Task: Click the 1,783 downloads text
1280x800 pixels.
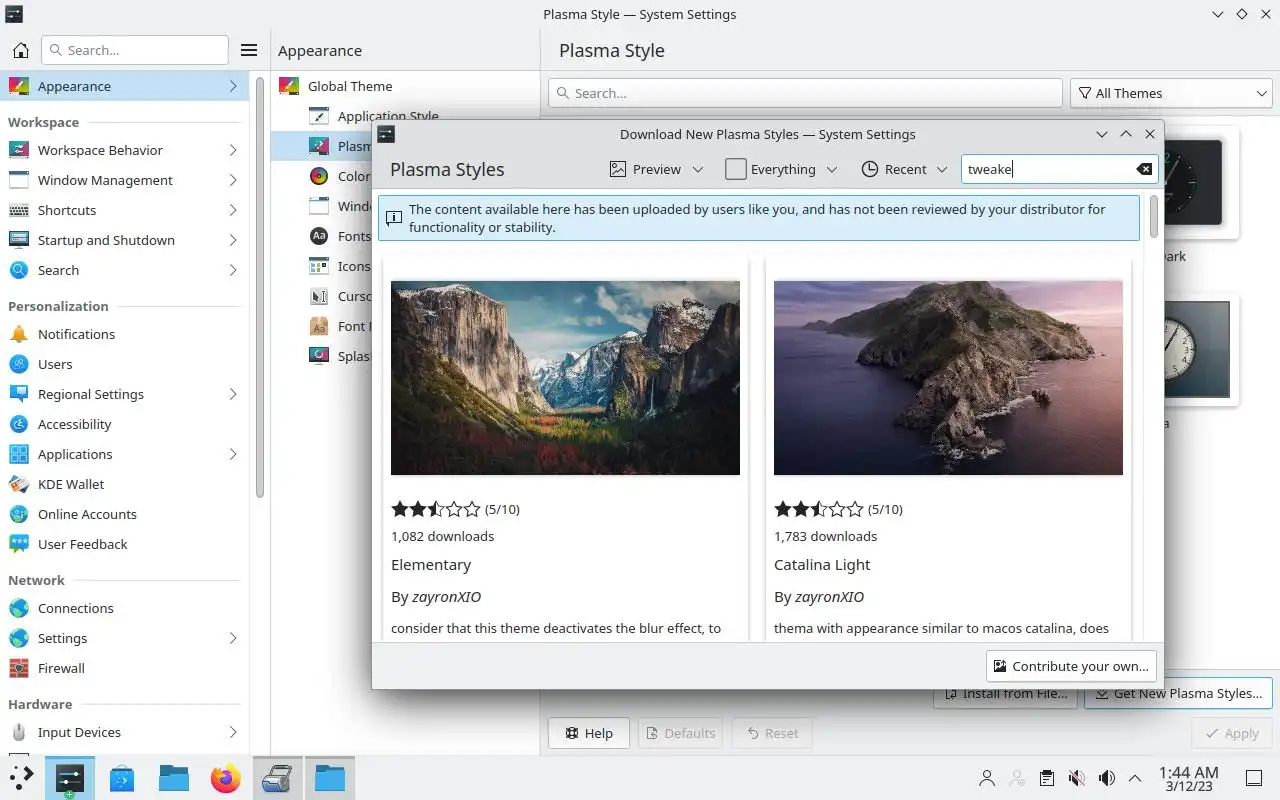Action: tap(825, 536)
